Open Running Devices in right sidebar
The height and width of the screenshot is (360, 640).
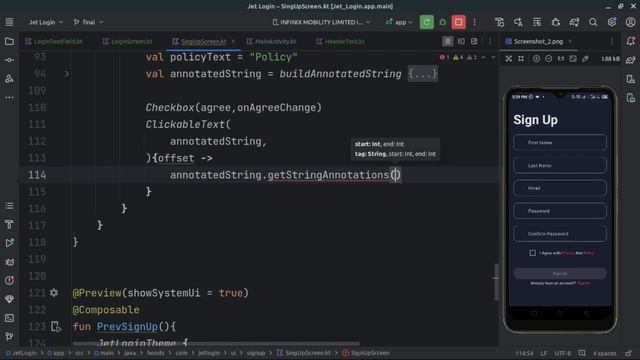click(x=631, y=98)
